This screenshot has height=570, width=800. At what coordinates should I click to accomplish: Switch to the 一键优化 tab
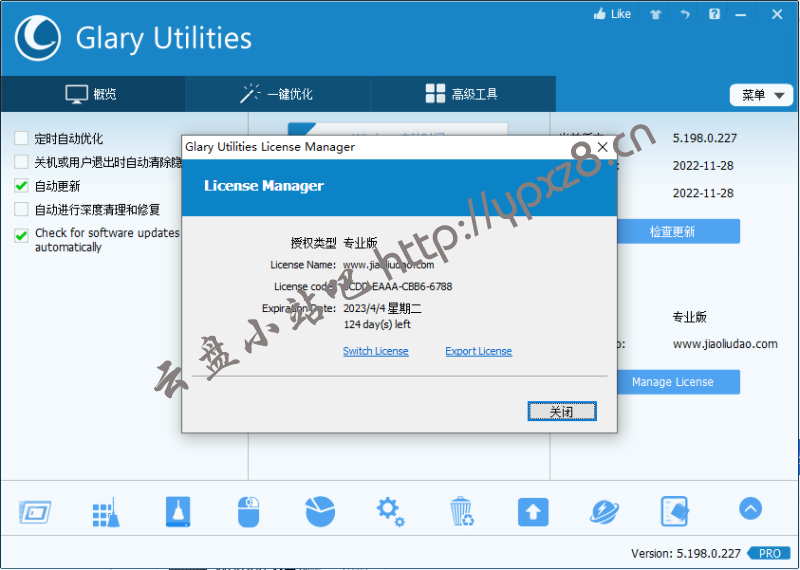(x=277, y=94)
